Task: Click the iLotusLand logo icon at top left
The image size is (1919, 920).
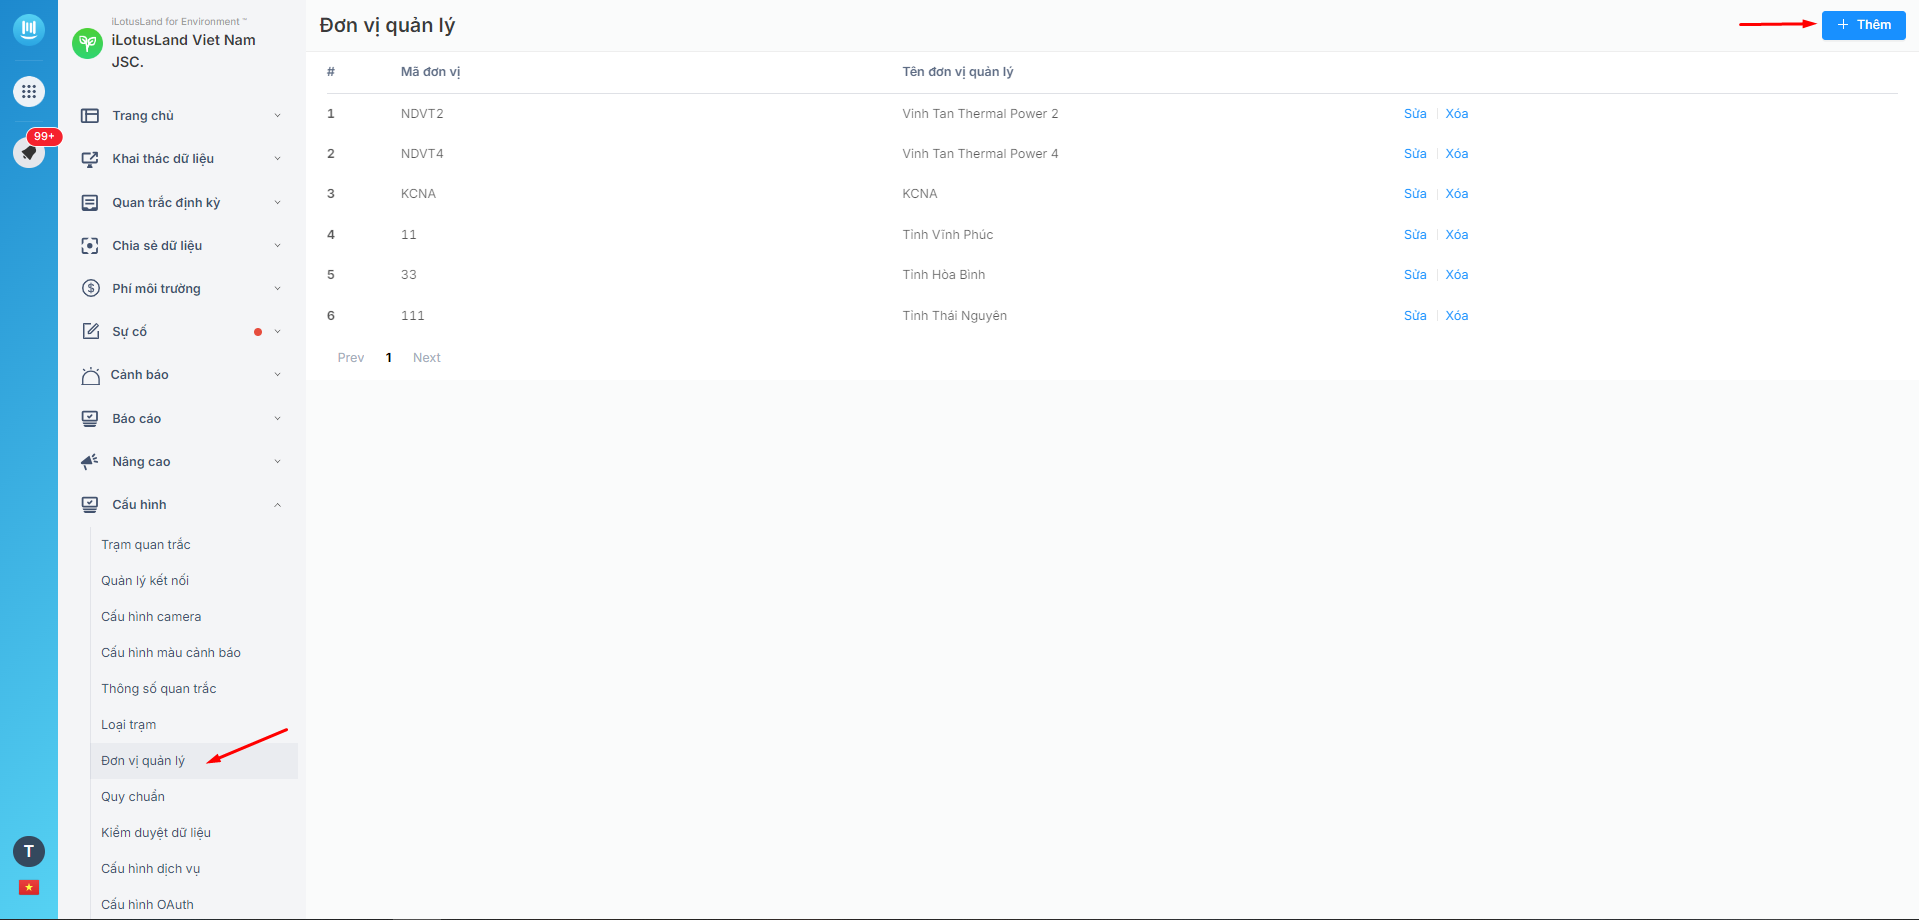Action: click(x=29, y=29)
